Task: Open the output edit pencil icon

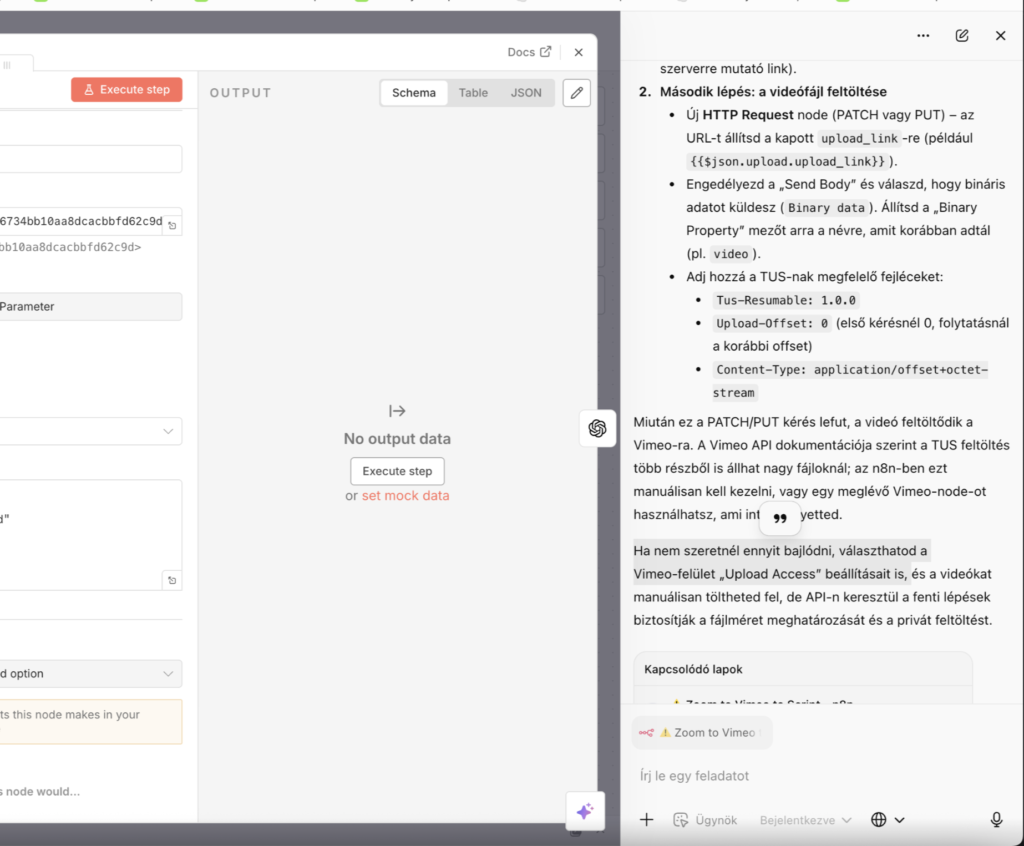Action: [x=577, y=92]
